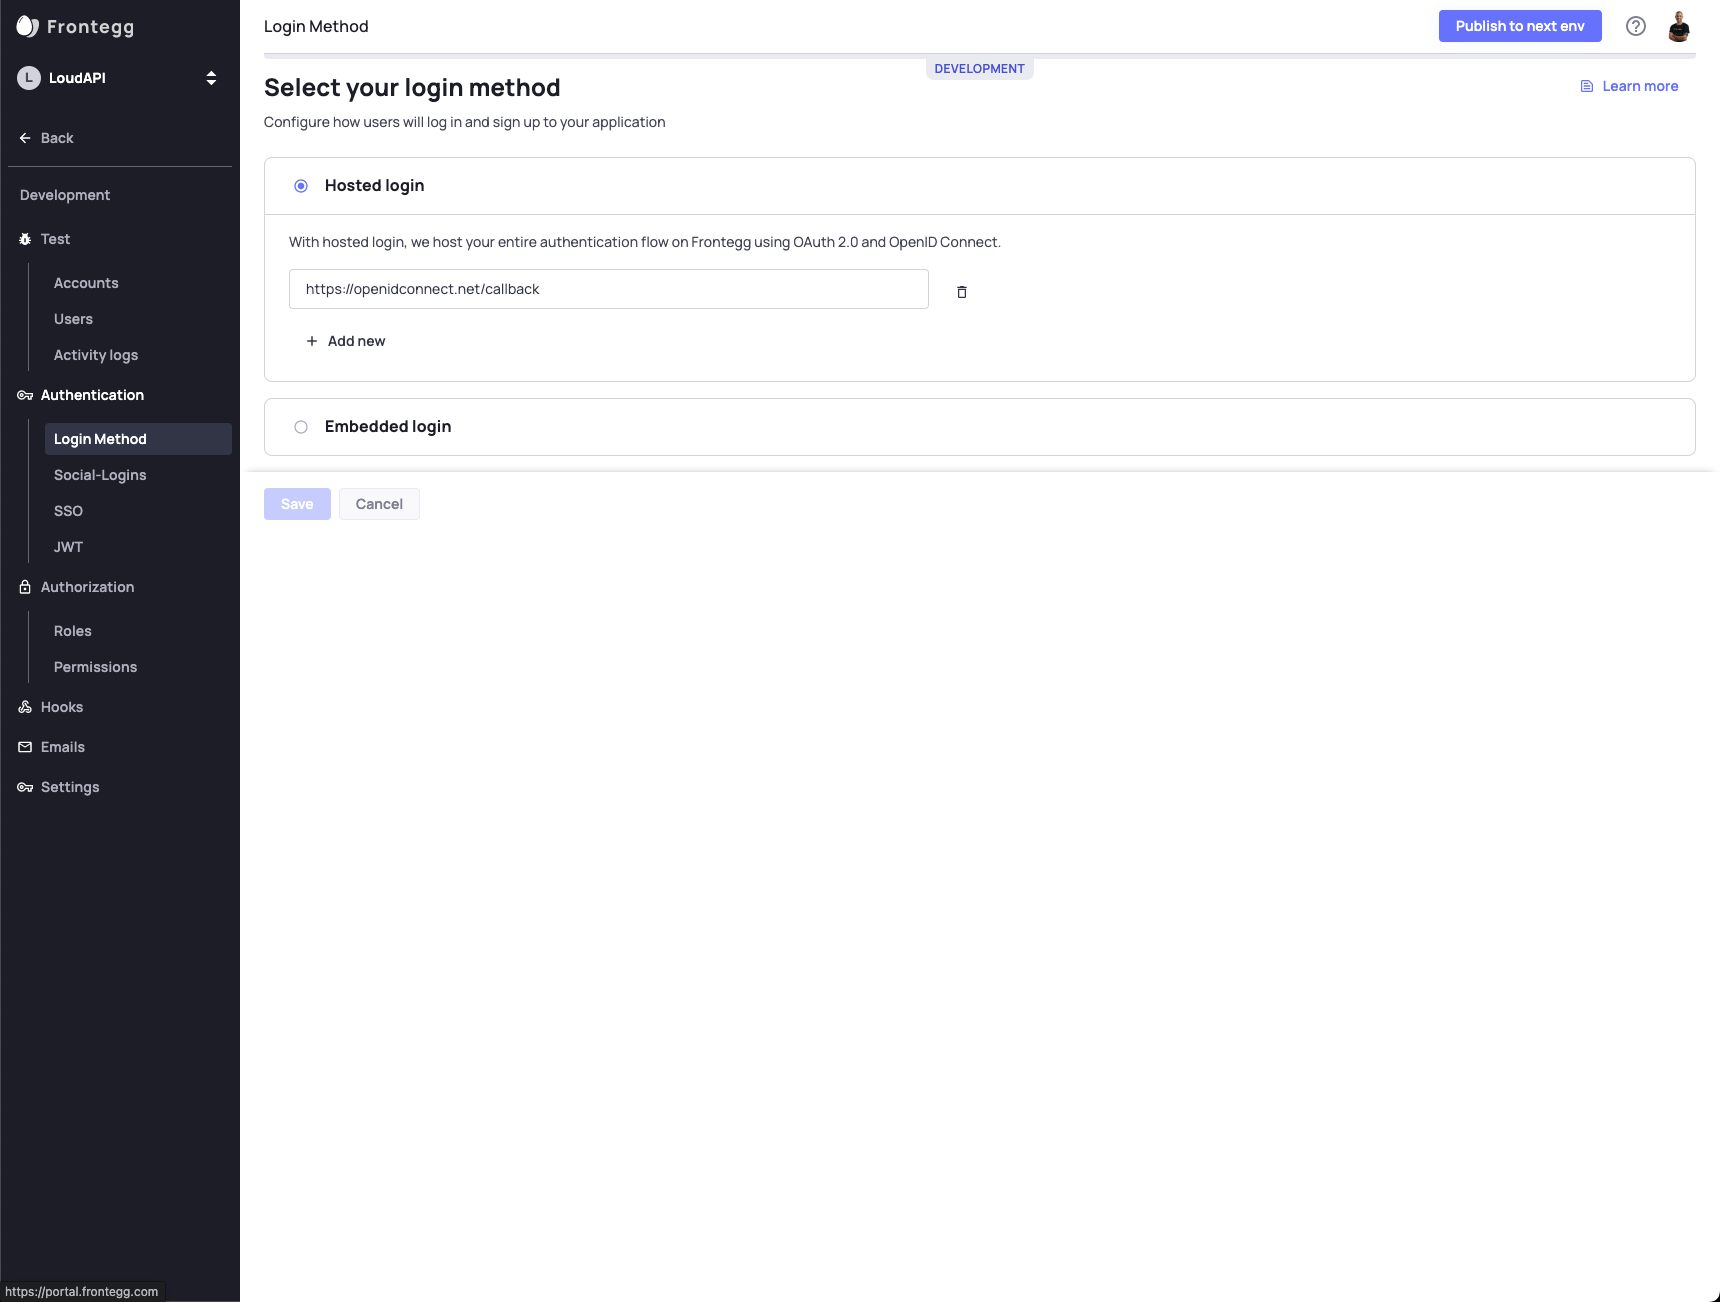
Task: Click the plus icon beside Add new
Action: [x=312, y=341]
